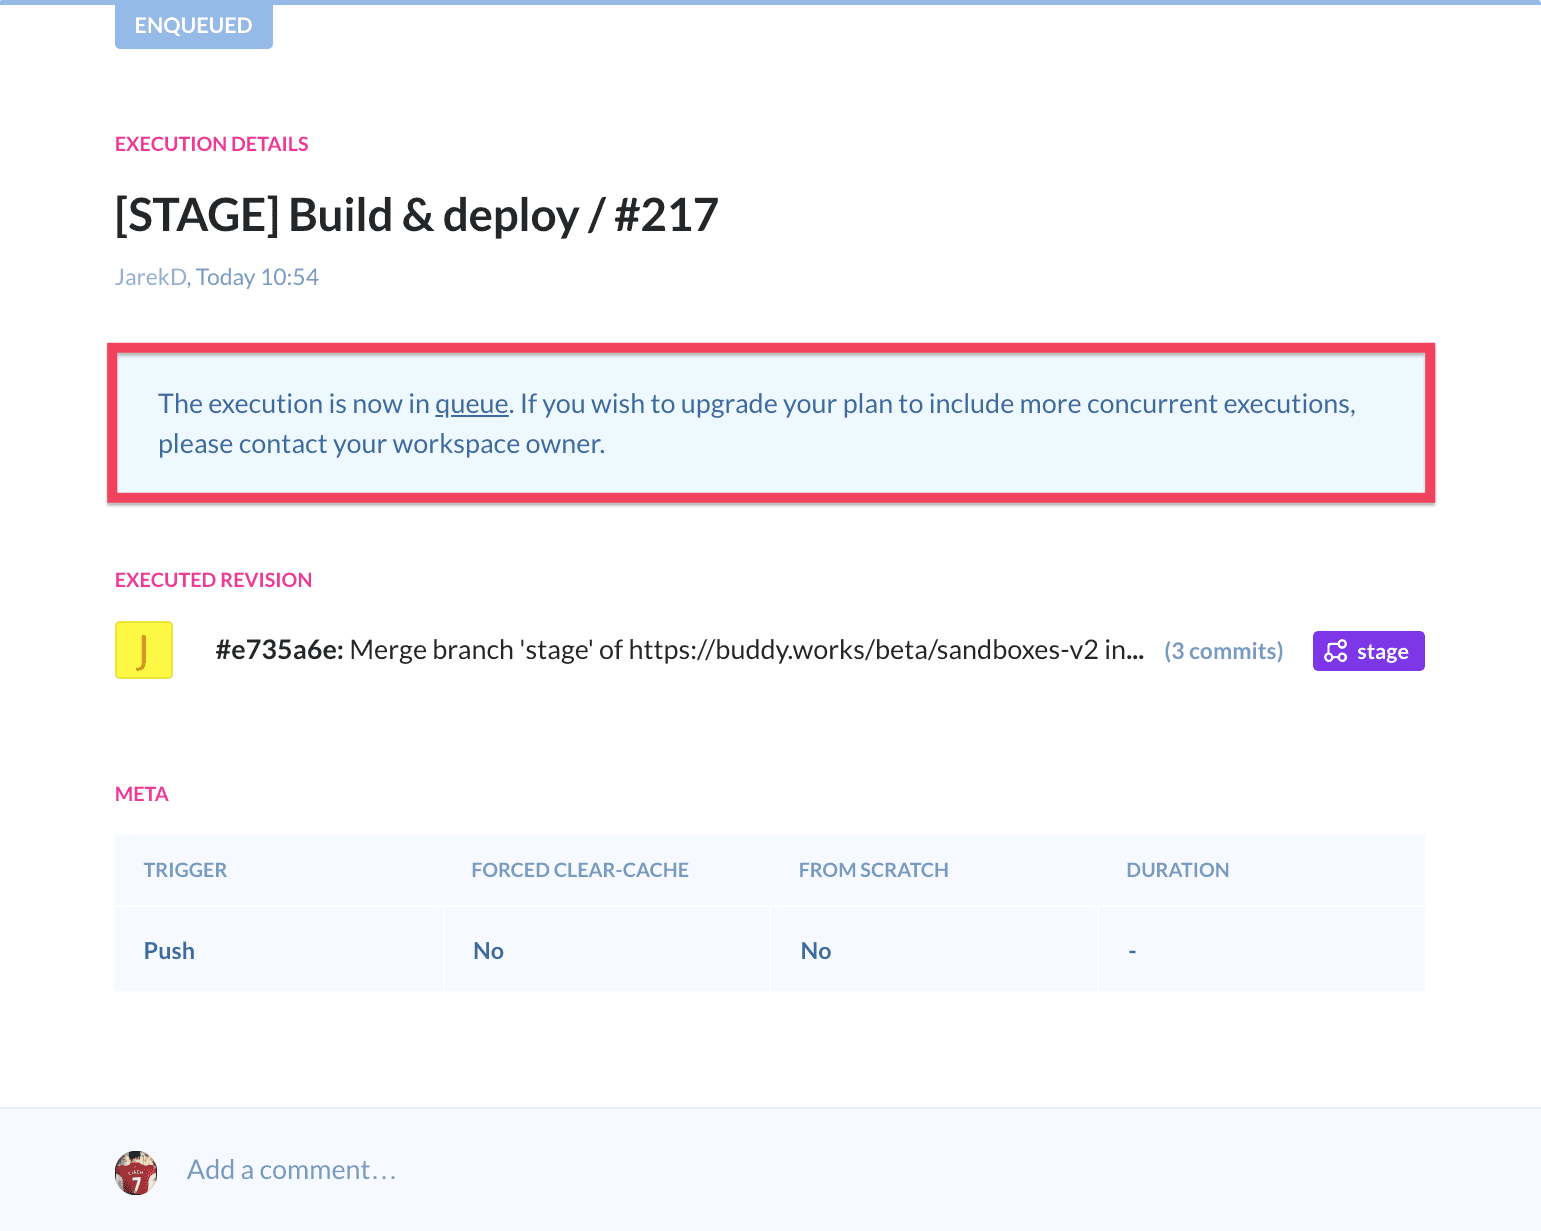Focus the Add a comment field

292,1170
